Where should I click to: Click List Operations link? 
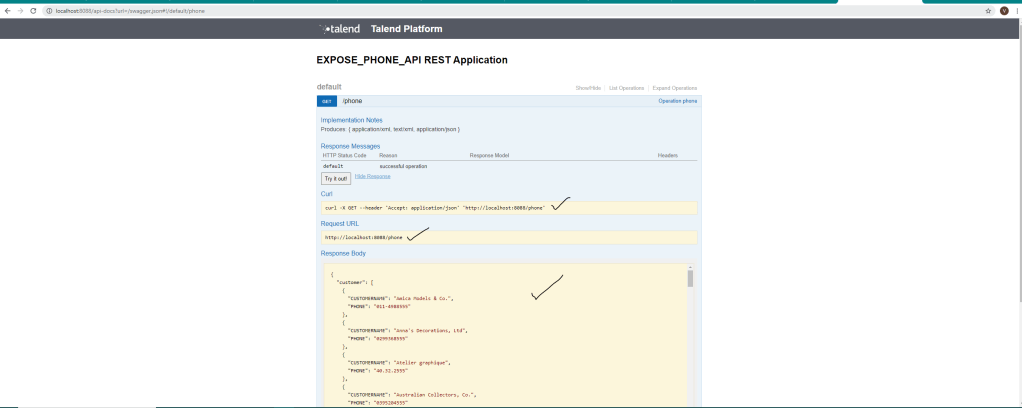click(627, 88)
